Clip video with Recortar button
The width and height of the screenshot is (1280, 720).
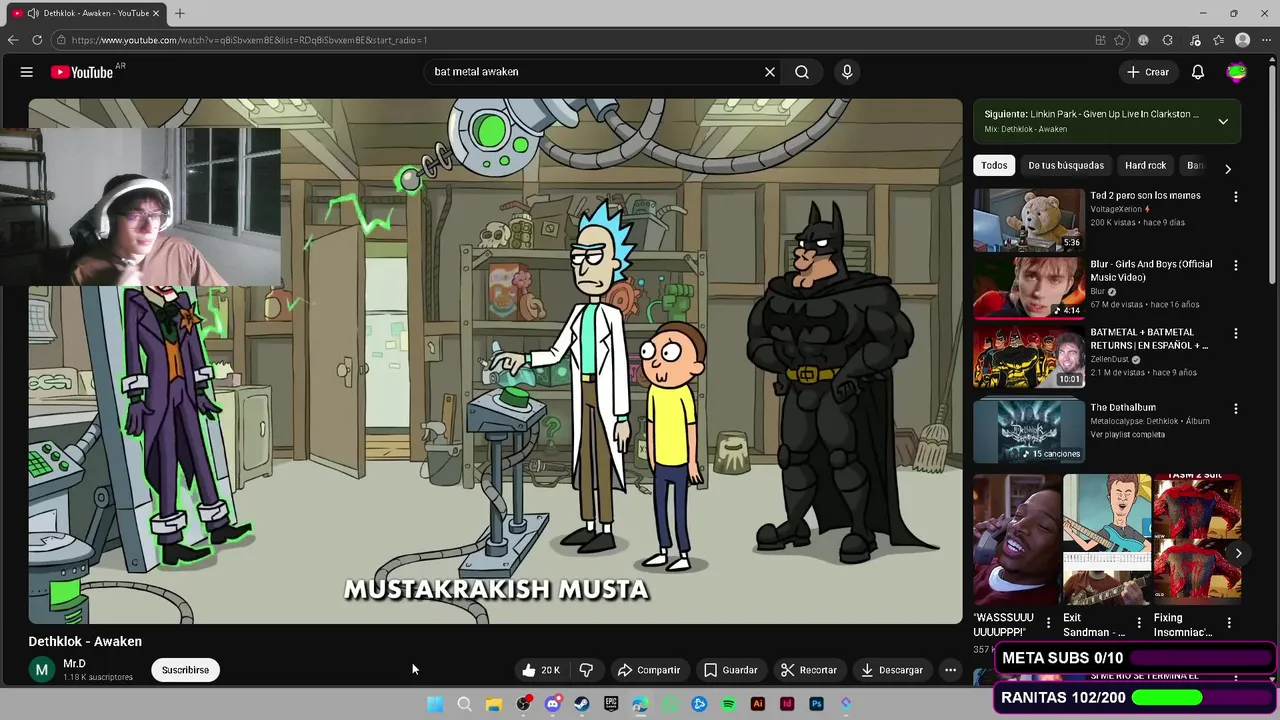coord(809,670)
